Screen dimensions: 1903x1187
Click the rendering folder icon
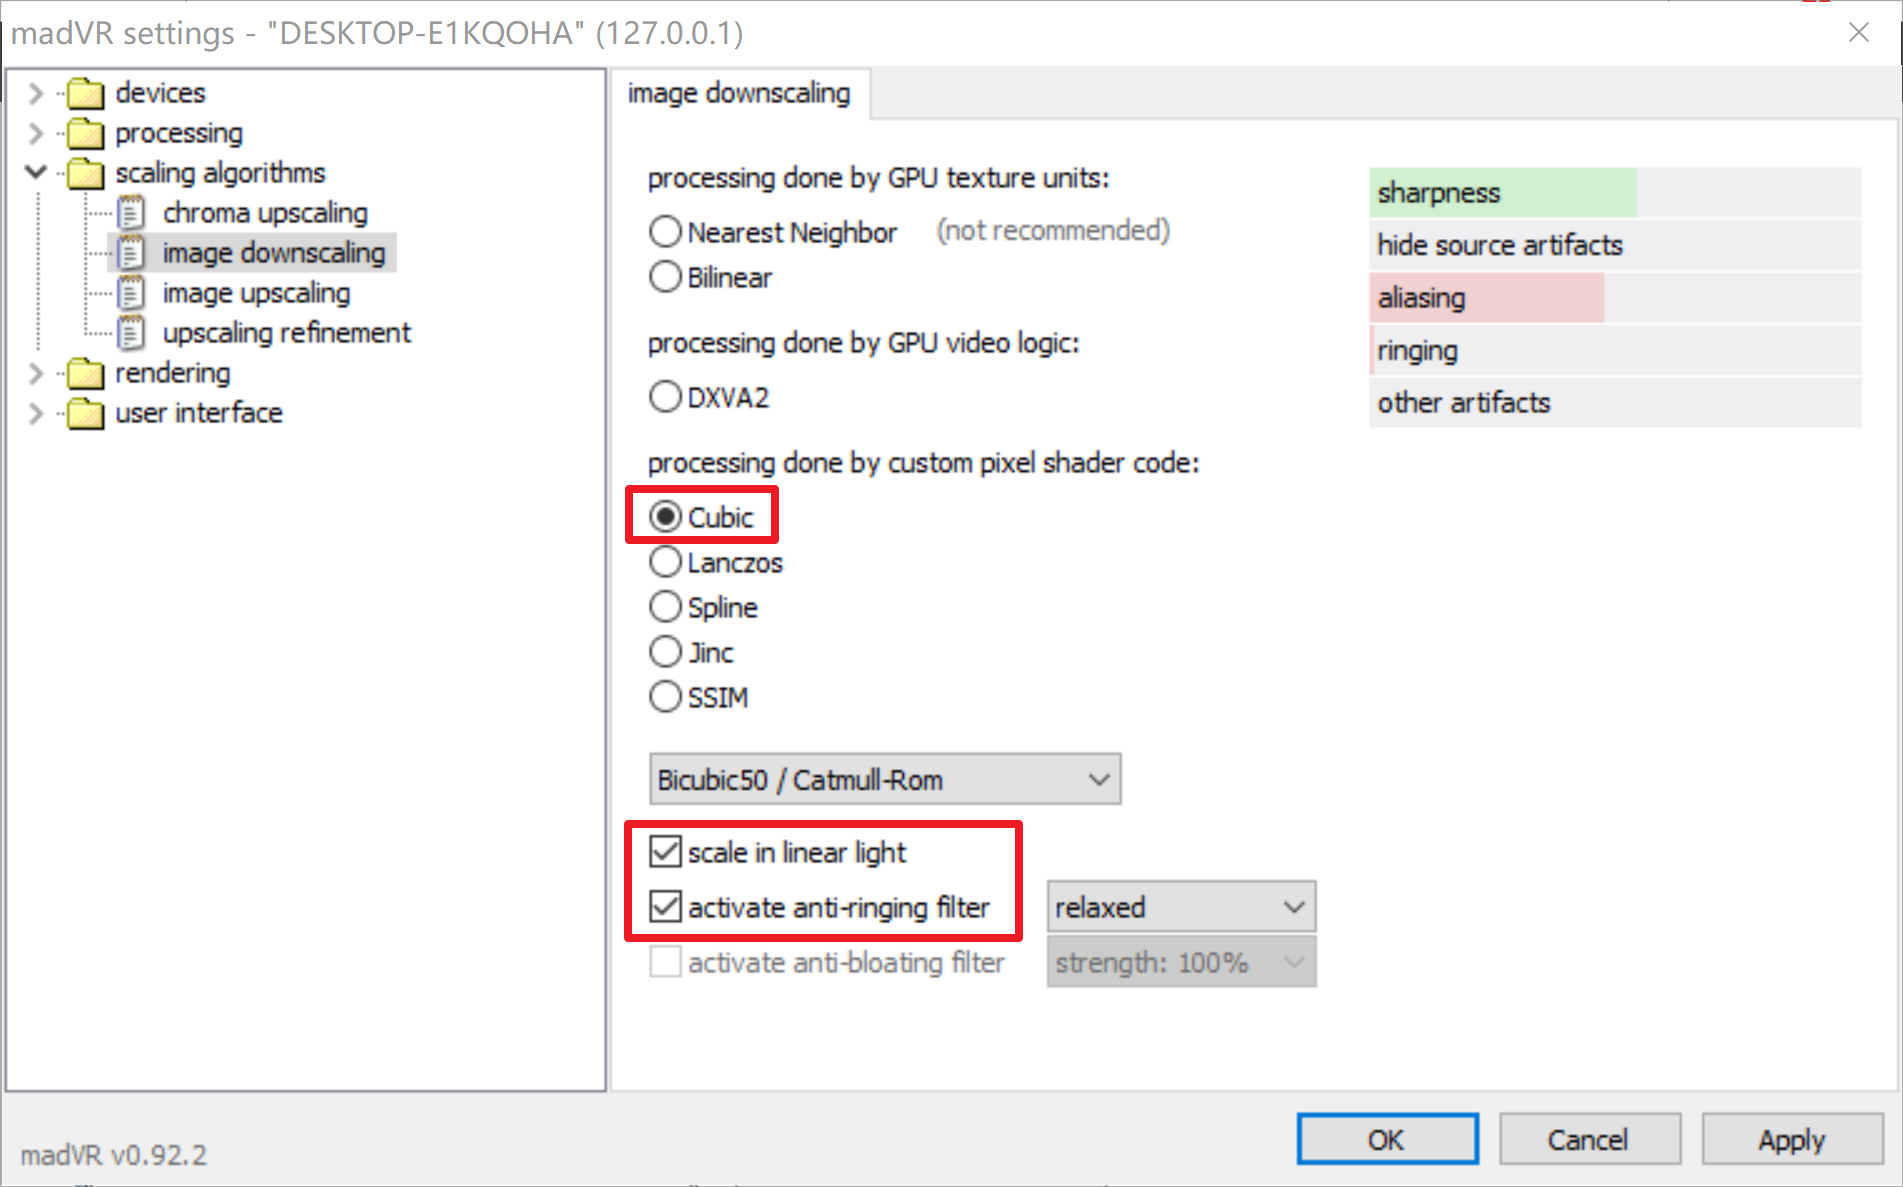(85, 373)
